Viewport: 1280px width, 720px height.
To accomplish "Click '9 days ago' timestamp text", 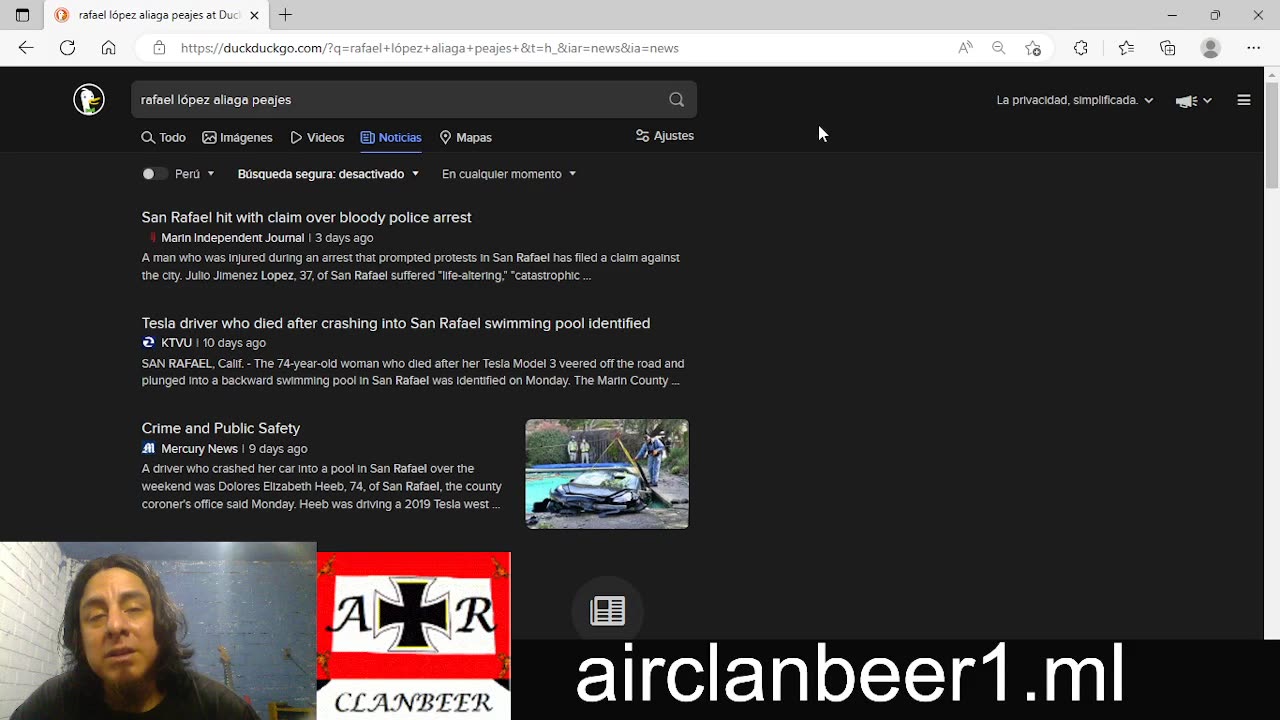I will coord(278,449).
